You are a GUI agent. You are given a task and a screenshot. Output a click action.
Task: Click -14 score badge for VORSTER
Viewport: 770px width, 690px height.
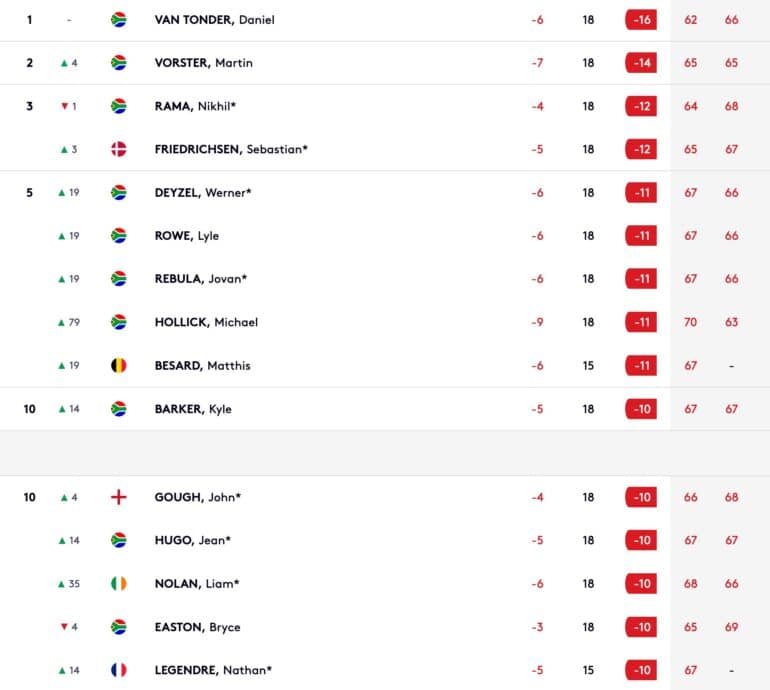tap(641, 63)
